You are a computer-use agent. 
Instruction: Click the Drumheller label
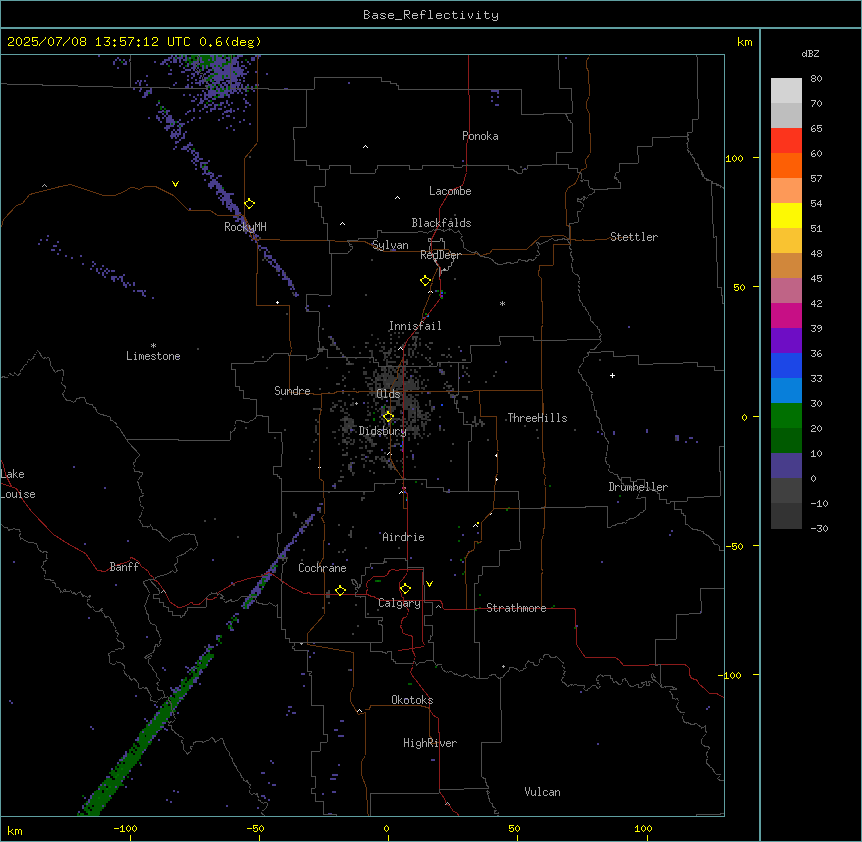click(638, 487)
